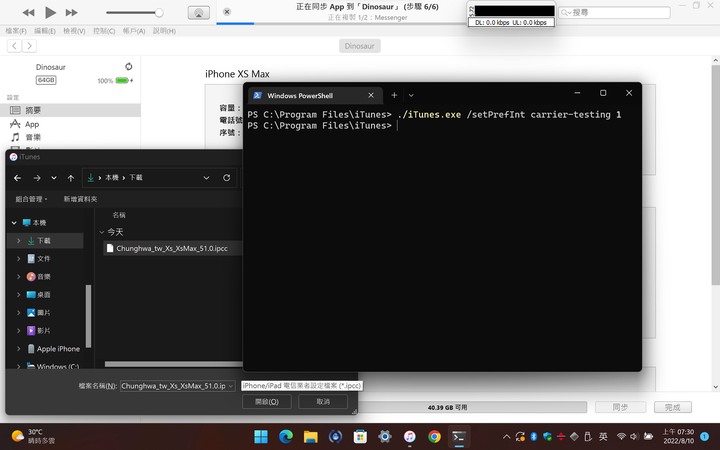
Task: Click the 名稱 column header
Action: (x=119, y=215)
